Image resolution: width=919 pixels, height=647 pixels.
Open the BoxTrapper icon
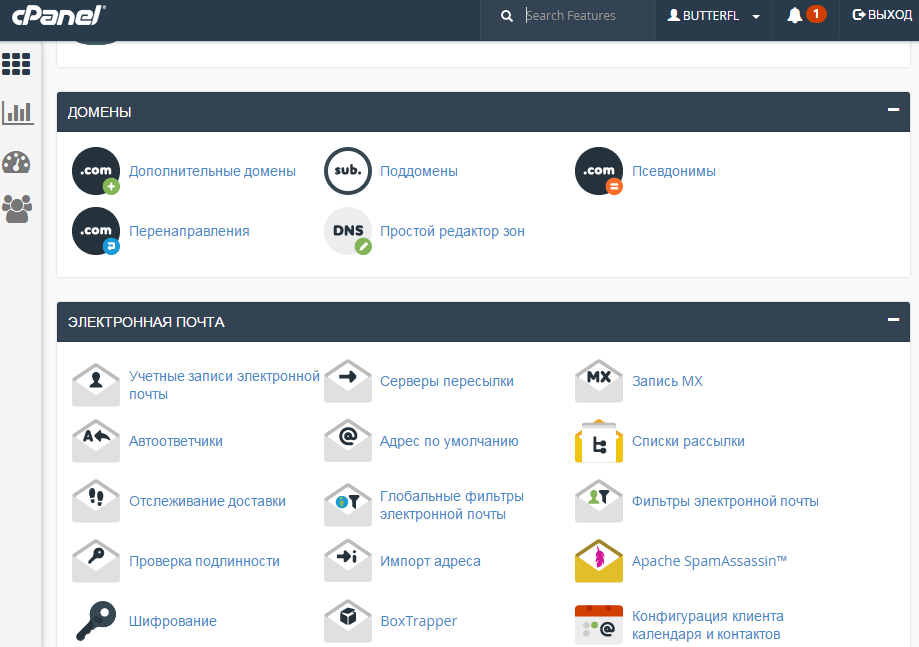[348, 621]
